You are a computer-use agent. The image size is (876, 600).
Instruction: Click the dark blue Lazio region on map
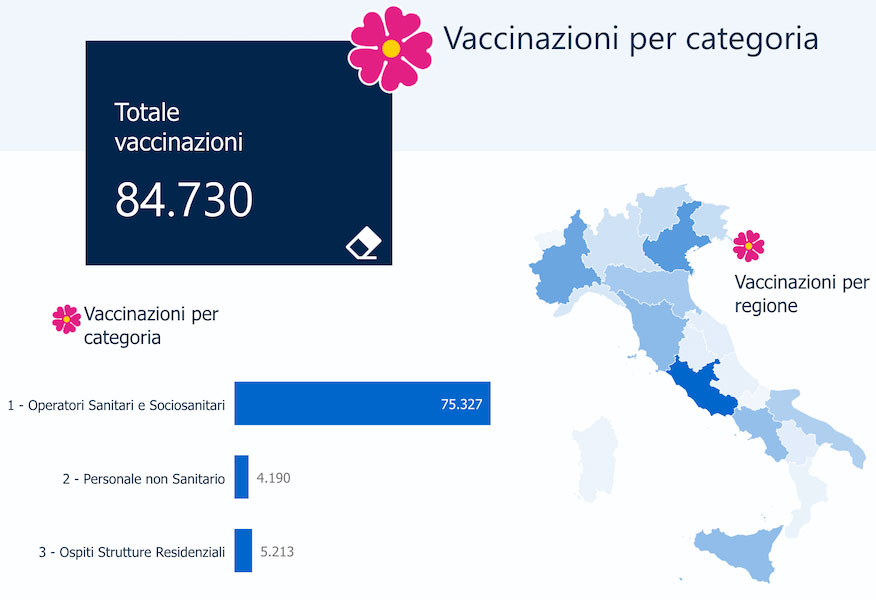coord(698,388)
